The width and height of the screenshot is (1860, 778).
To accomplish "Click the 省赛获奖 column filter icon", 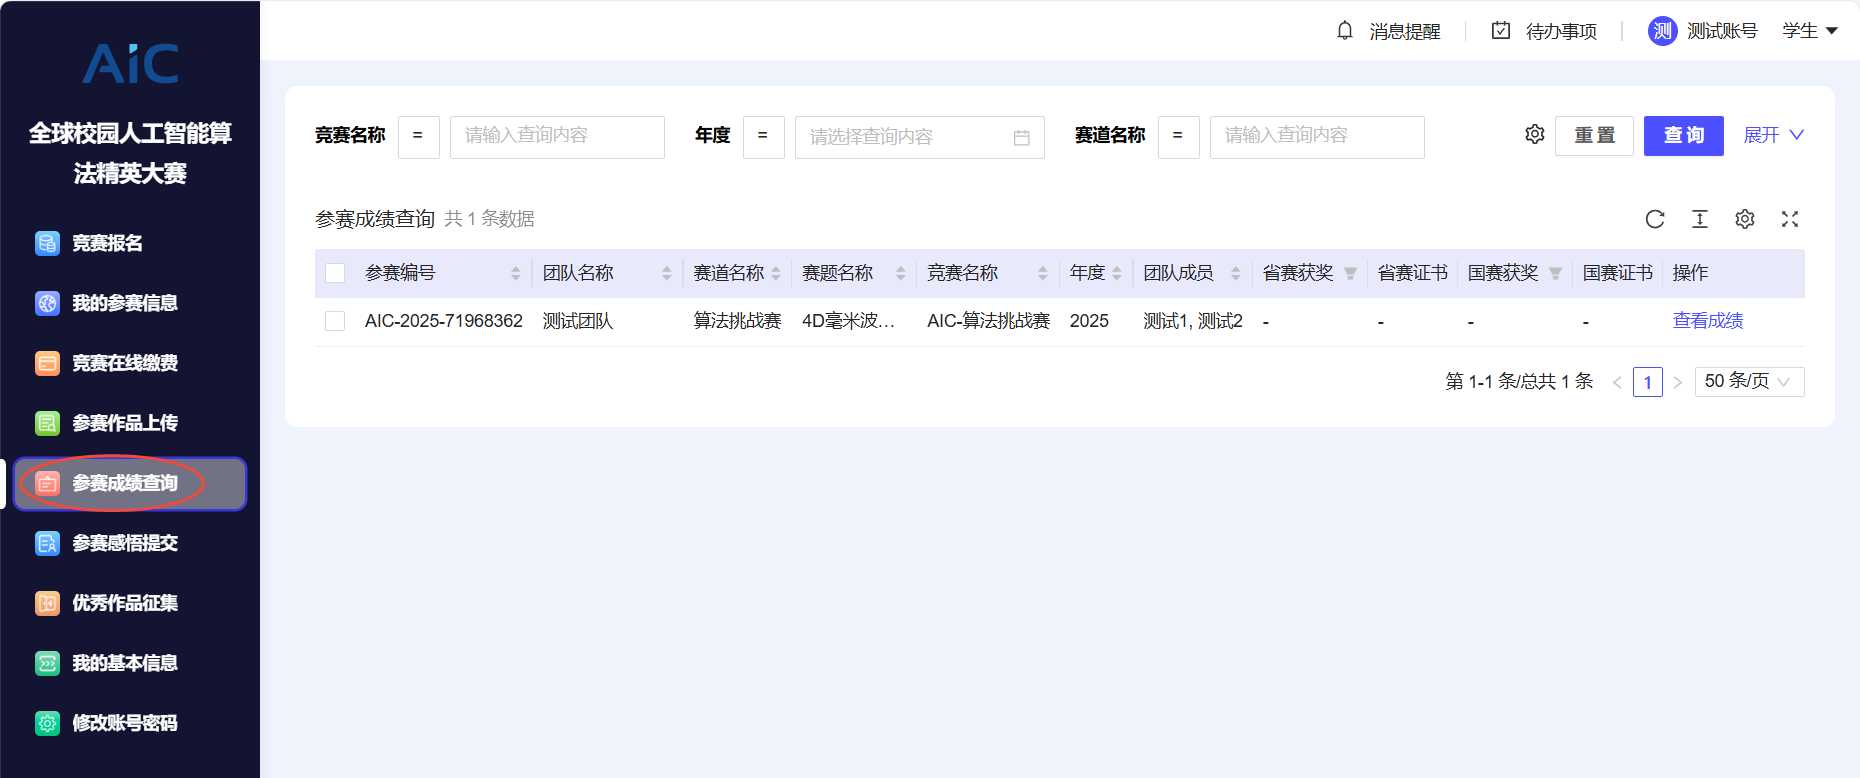I will tap(1350, 274).
